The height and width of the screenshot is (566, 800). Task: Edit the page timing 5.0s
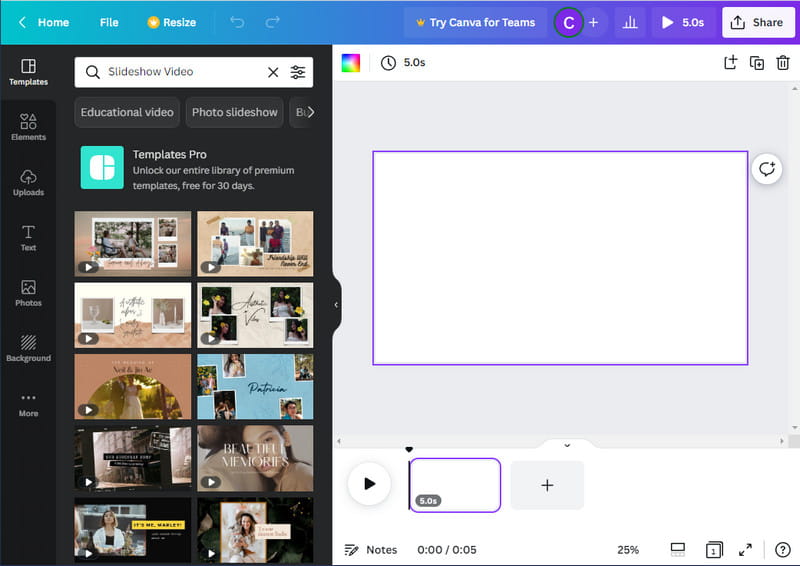point(403,63)
